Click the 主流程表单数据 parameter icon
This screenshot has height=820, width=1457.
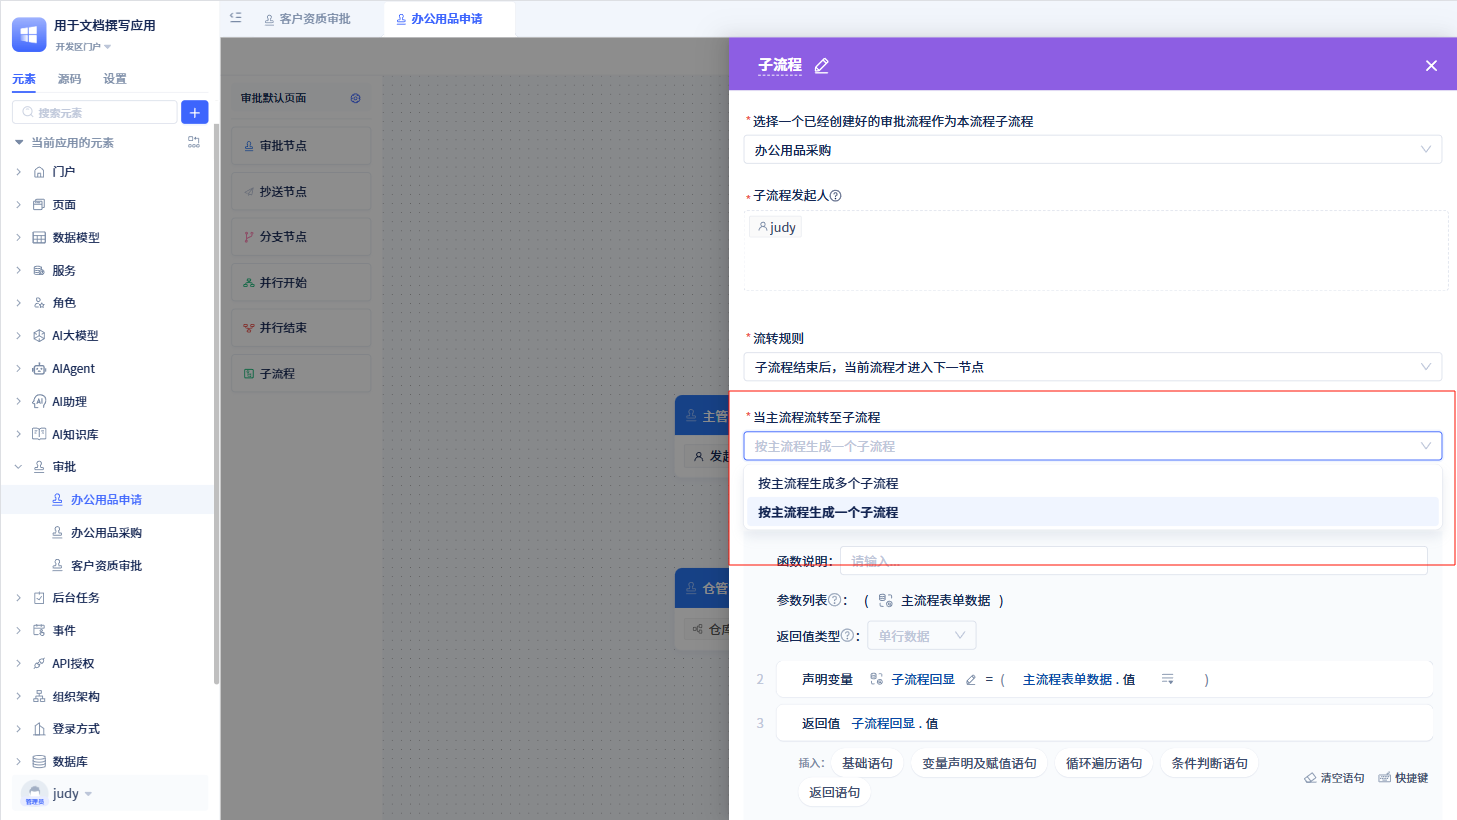(x=885, y=601)
